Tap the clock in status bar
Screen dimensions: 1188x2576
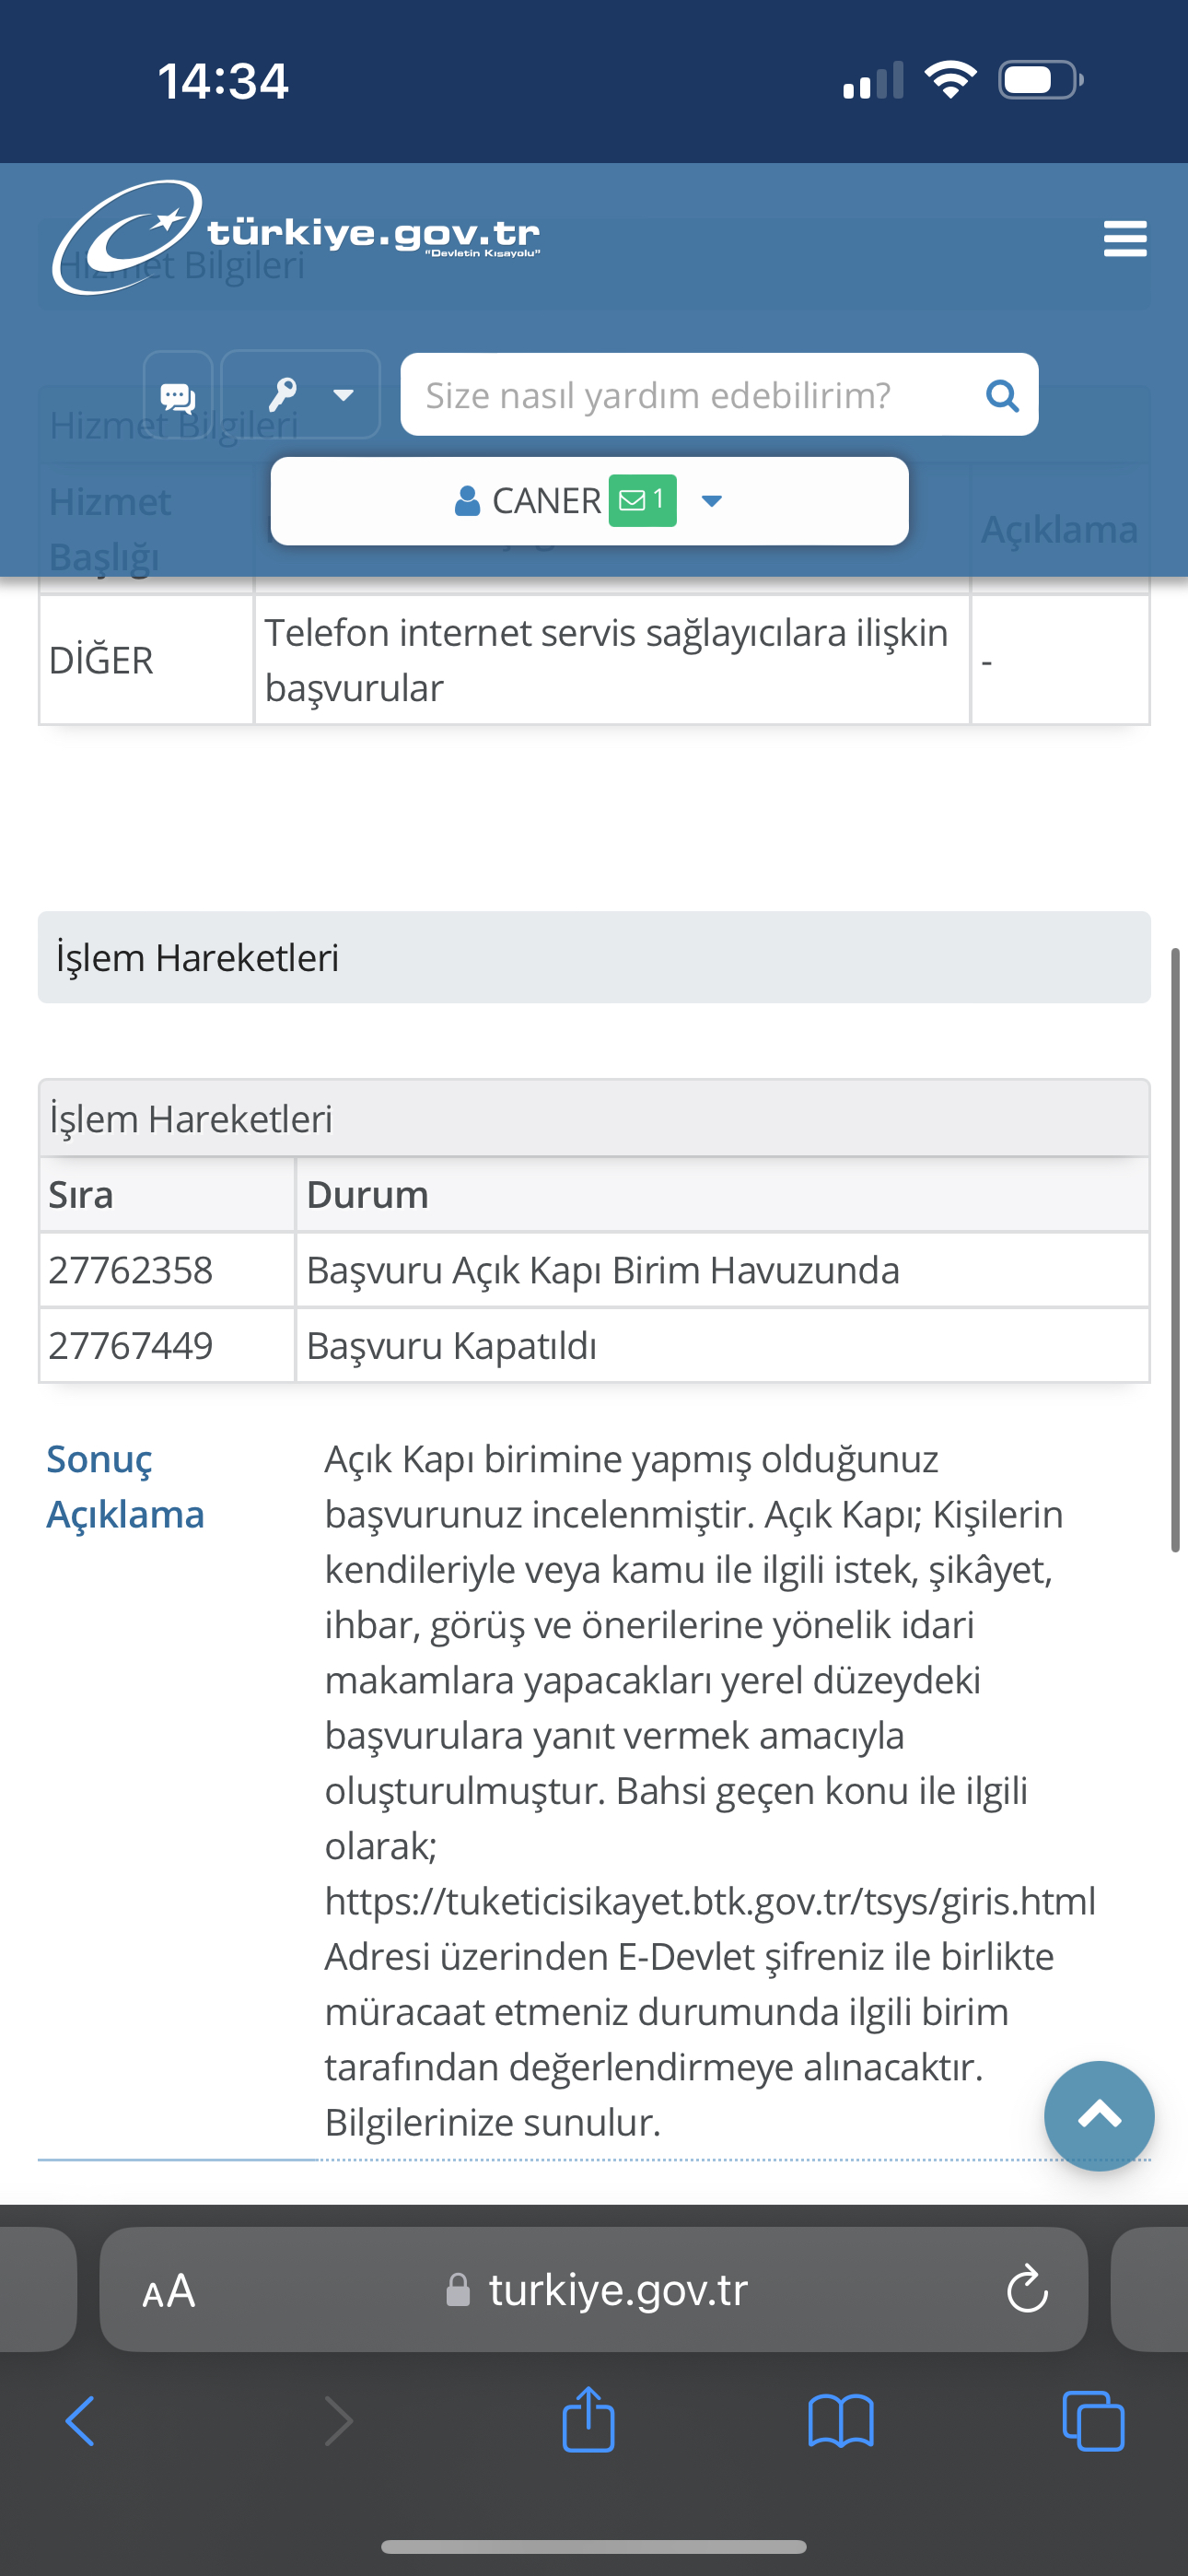pos(223,81)
